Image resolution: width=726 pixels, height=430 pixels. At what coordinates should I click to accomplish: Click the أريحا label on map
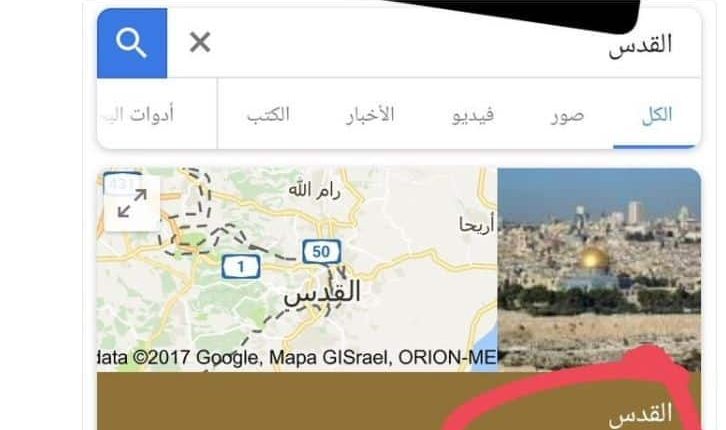(x=477, y=225)
